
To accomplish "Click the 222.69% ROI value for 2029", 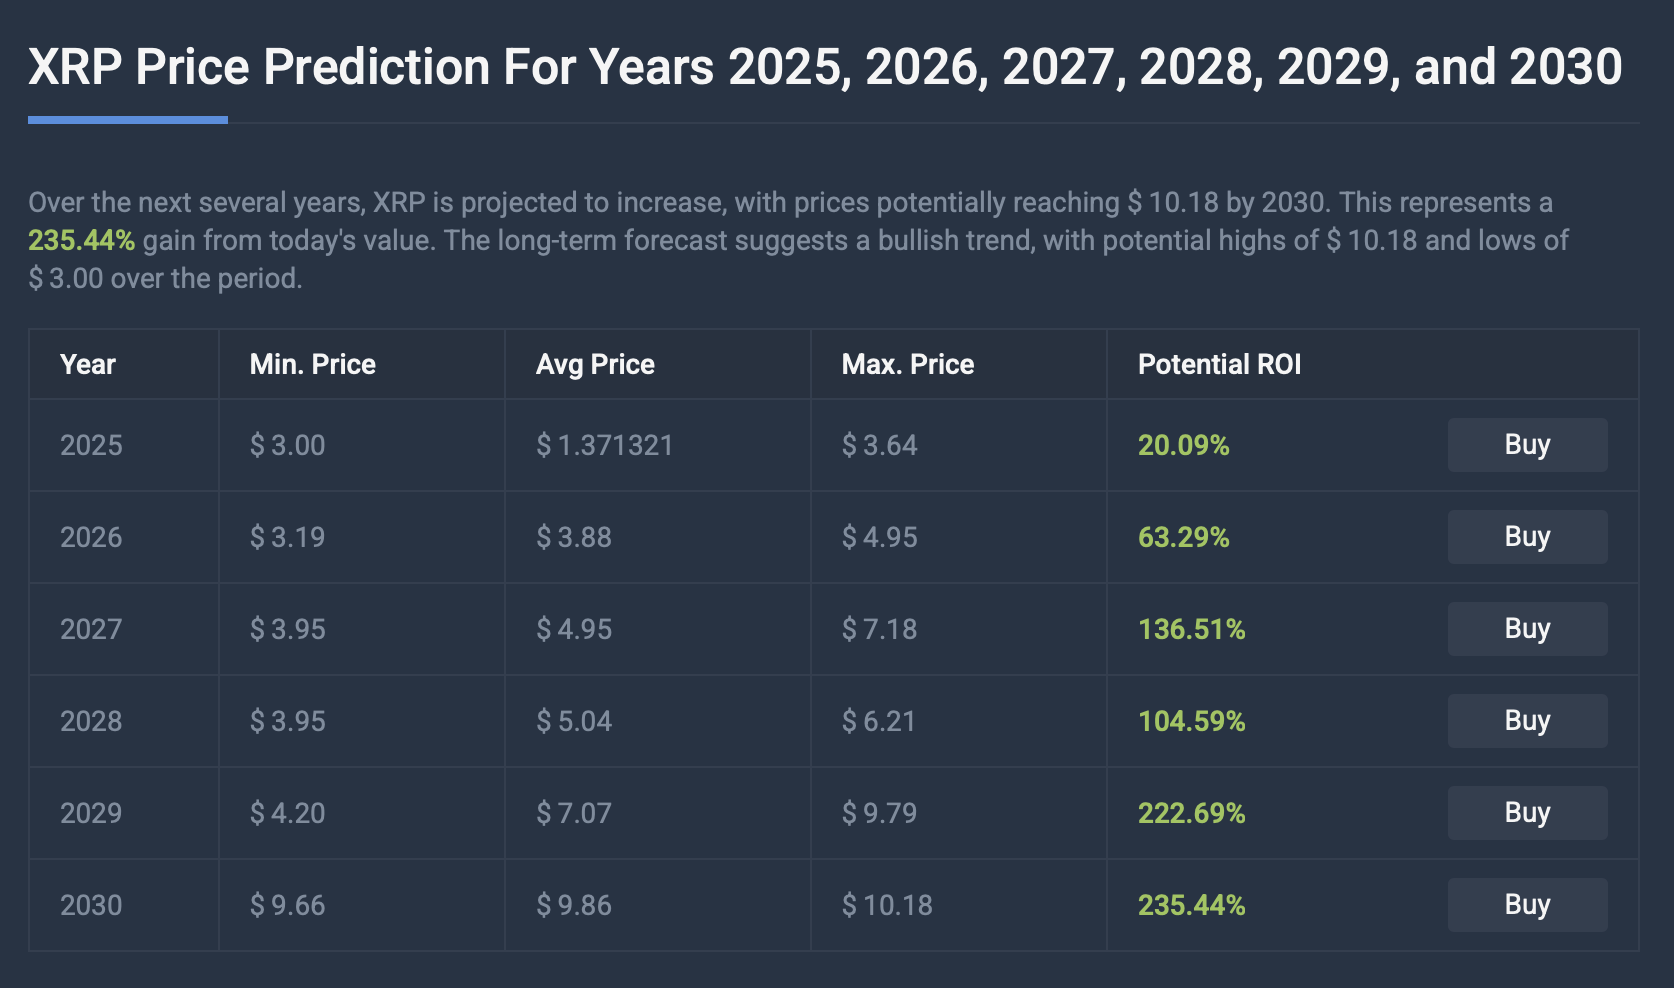I will (x=1191, y=812).
